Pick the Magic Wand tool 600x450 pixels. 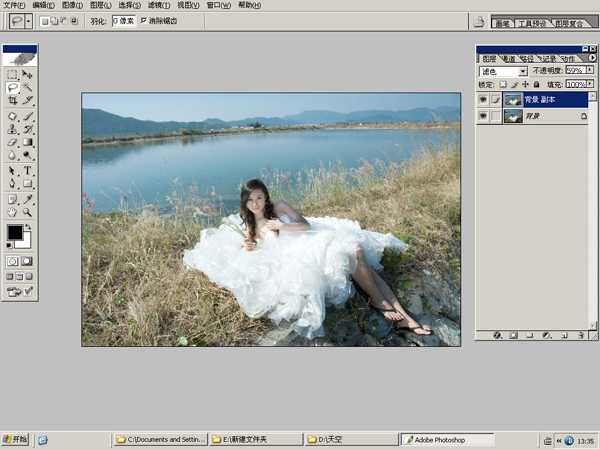tap(28, 87)
